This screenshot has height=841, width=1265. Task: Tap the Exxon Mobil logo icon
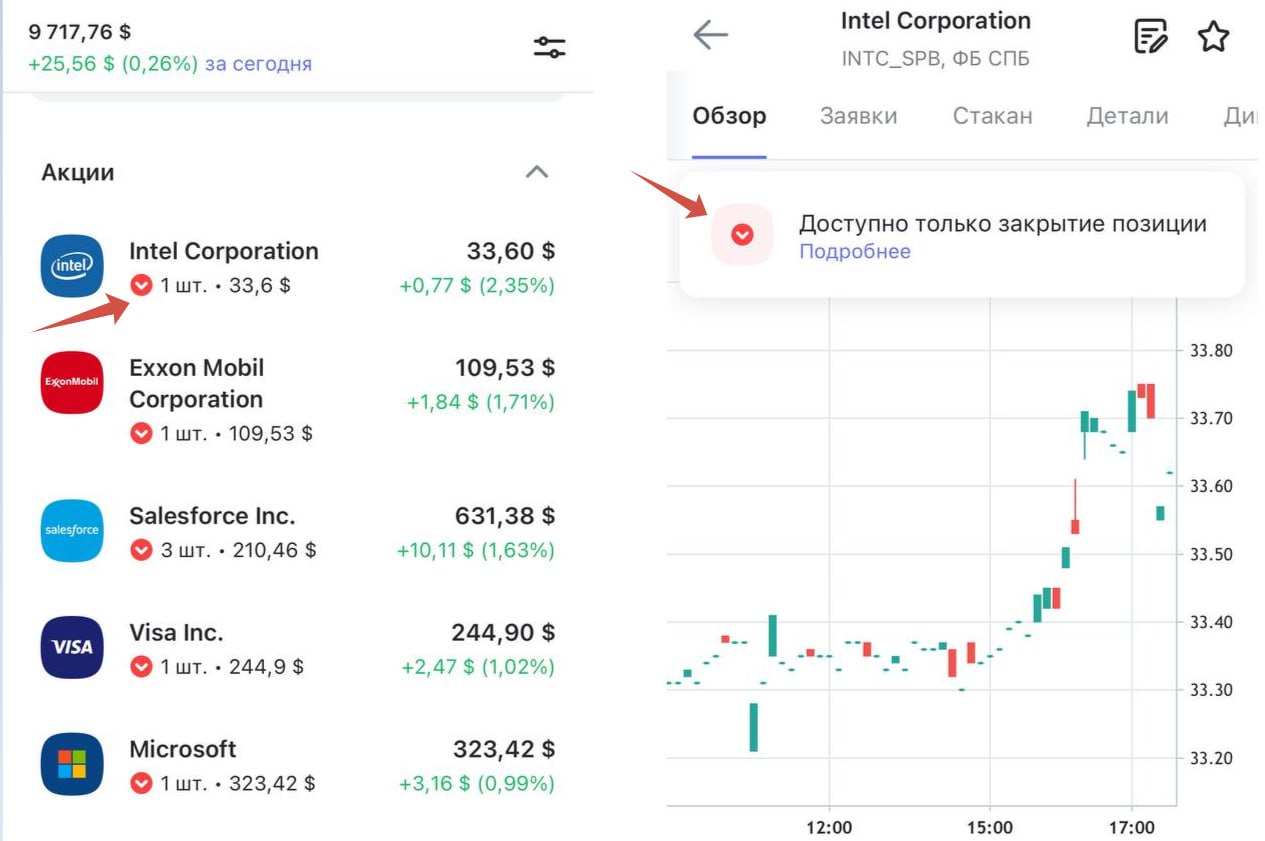[x=72, y=382]
